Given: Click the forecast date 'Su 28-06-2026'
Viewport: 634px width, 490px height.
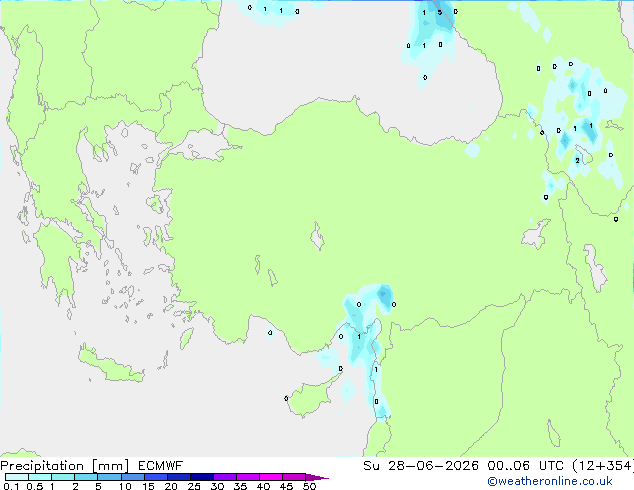Looking at the screenshot, I should point(421,466).
